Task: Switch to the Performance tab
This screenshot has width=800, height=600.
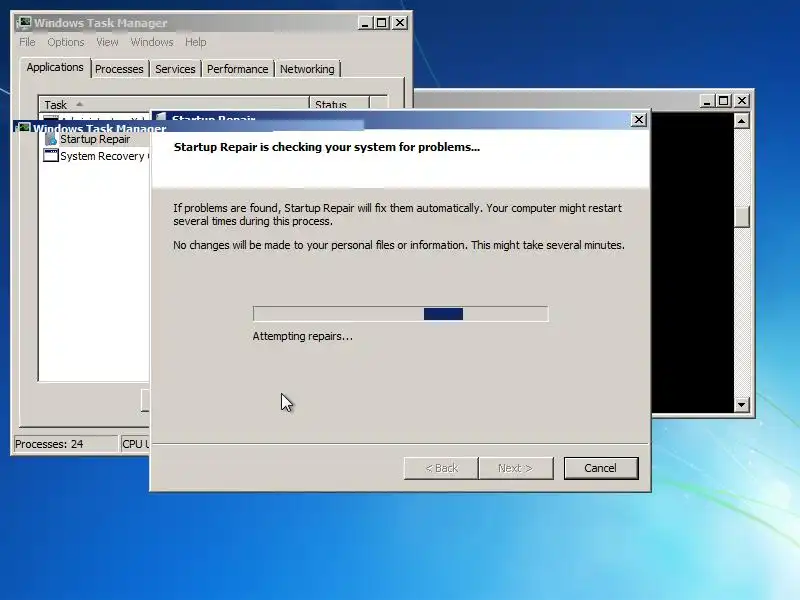Action: (x=237, y=69)
